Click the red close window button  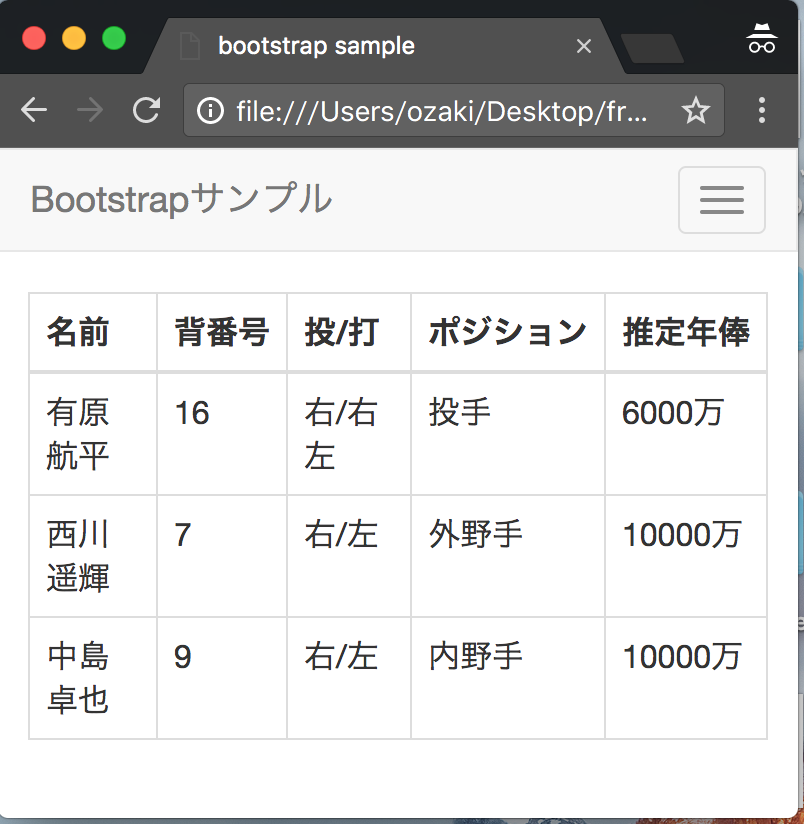click(x=34, y=39)
